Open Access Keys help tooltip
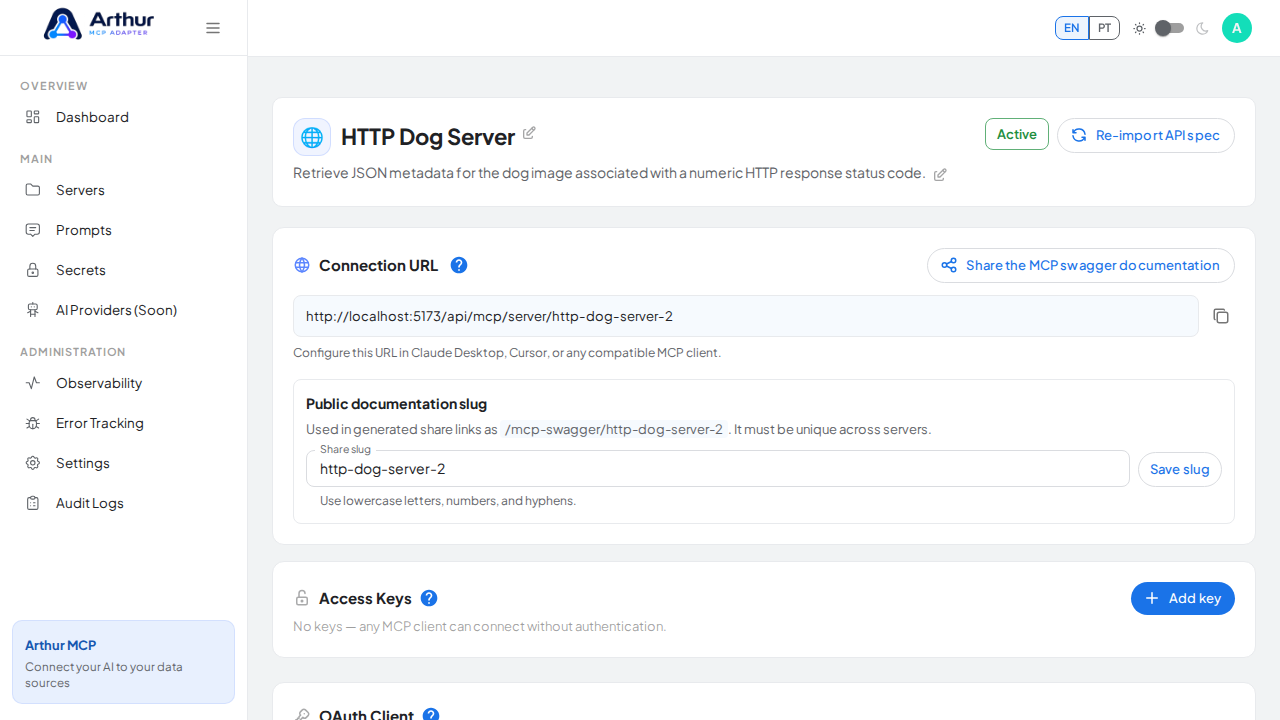1280x720 pixels. click(x=429, y=598)
